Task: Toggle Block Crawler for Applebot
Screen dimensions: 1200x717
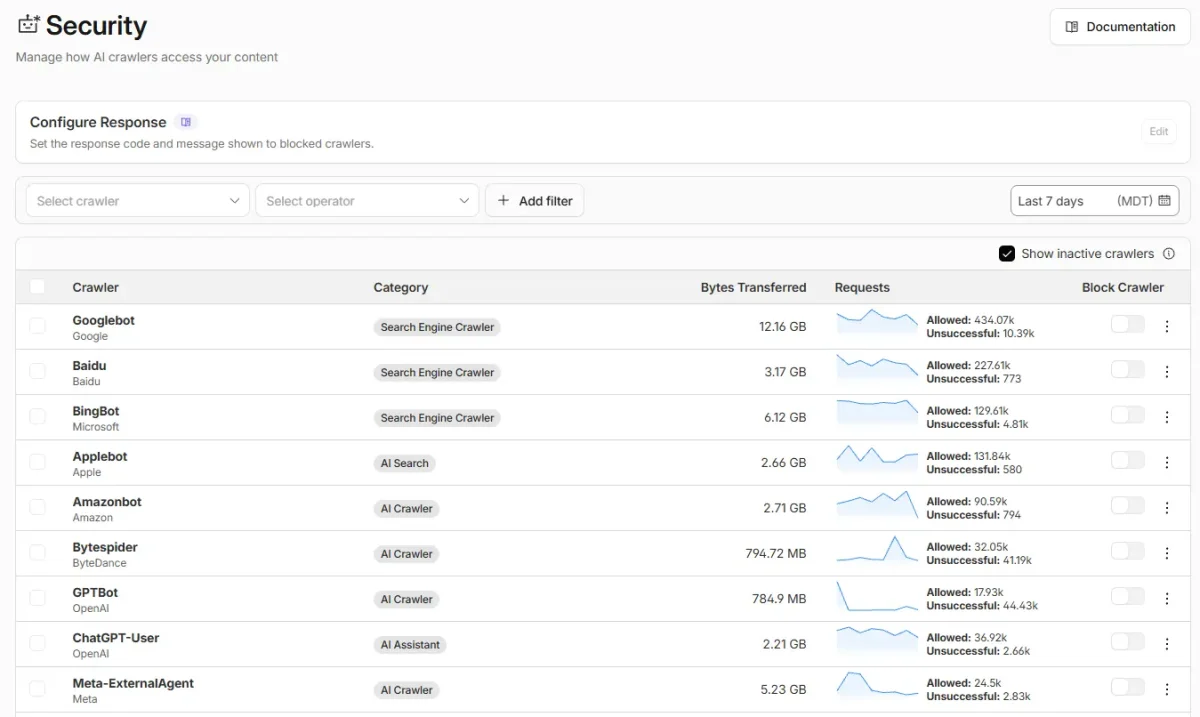Action: click(1127, 460)
